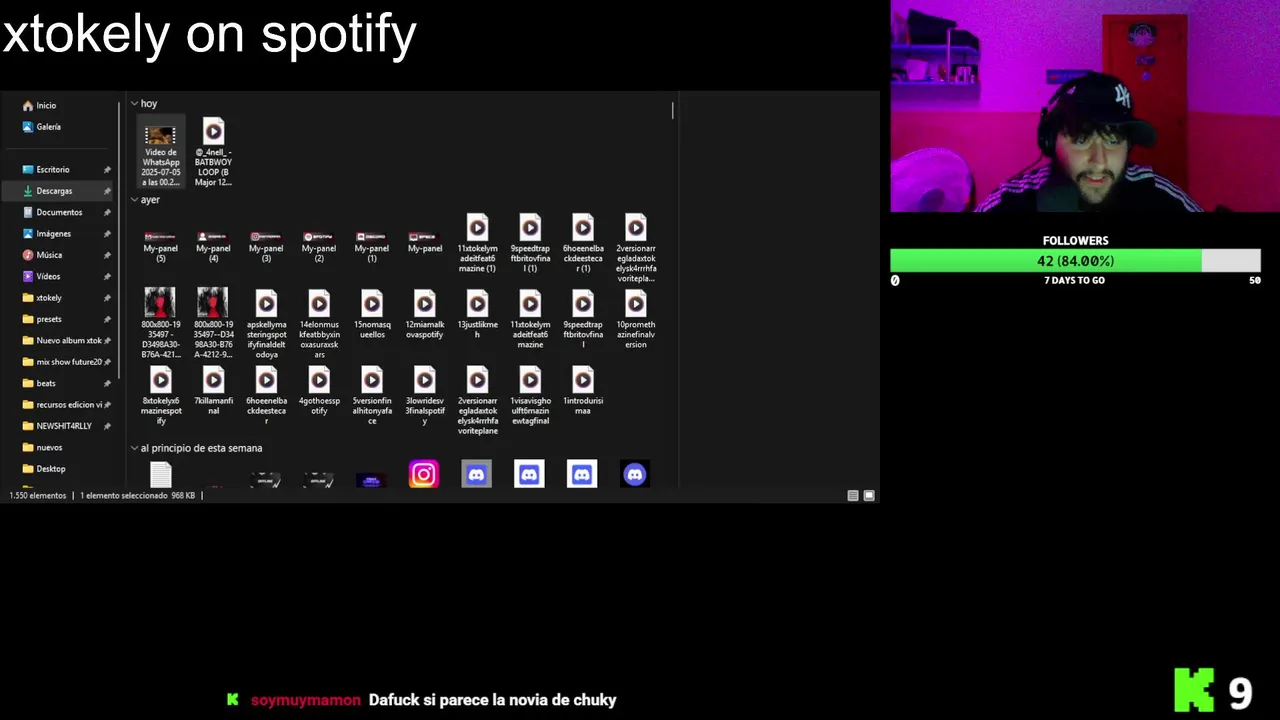The image size is (1280, 720).
Task: Click the file list vertical scrollbar thumb
Action: point(672,110)
